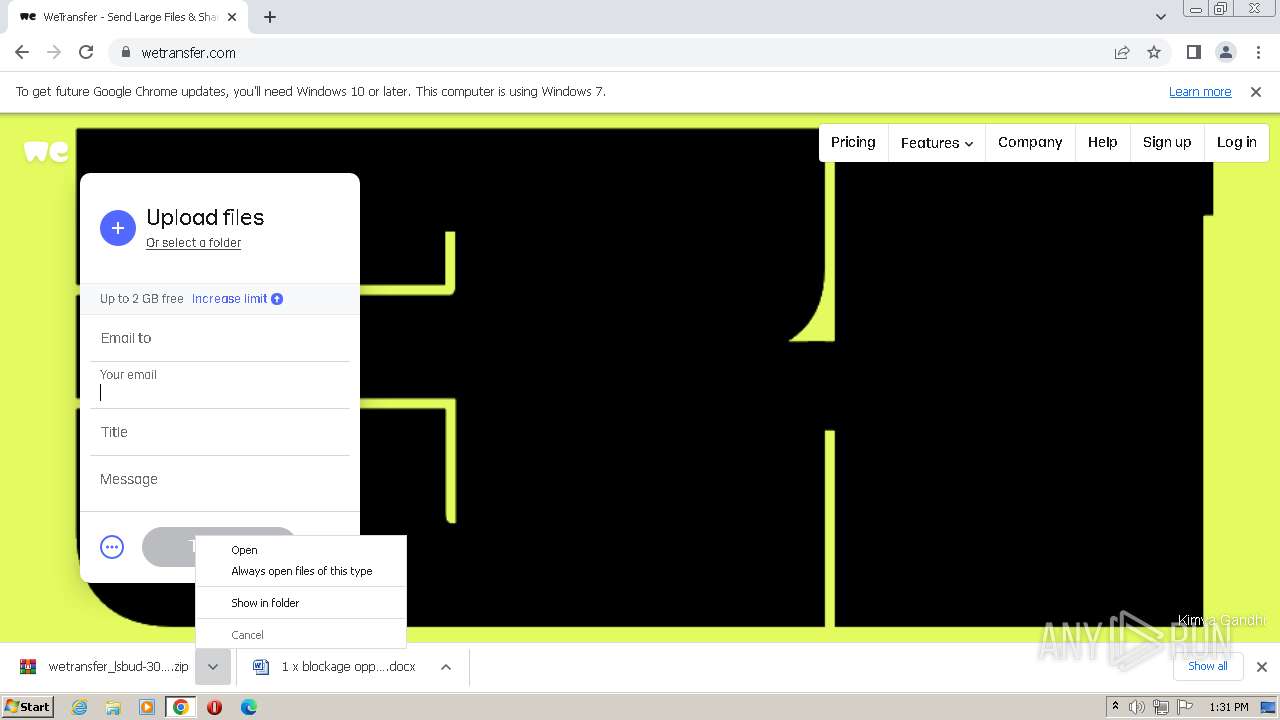
Task: Click the 1:31 PM taskbar clock
Action: [1229, 707]
